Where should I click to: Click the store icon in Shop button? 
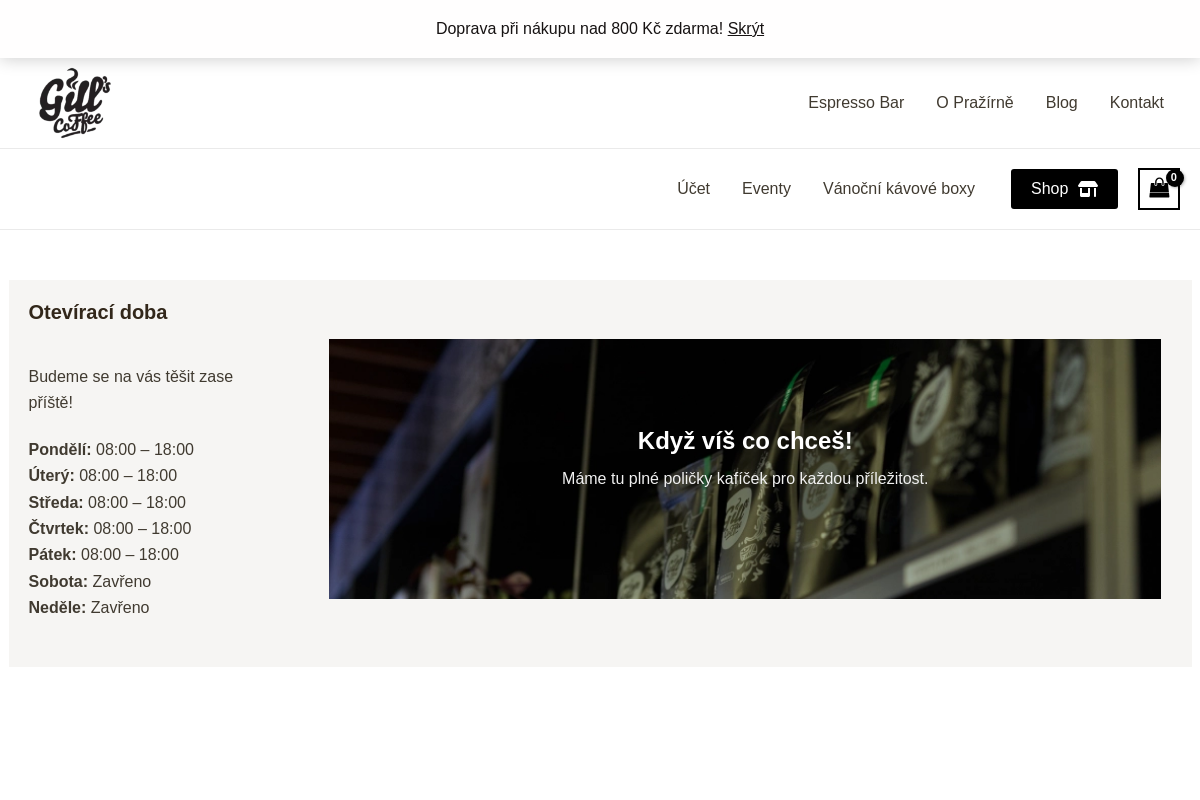tap(1088, 189)
